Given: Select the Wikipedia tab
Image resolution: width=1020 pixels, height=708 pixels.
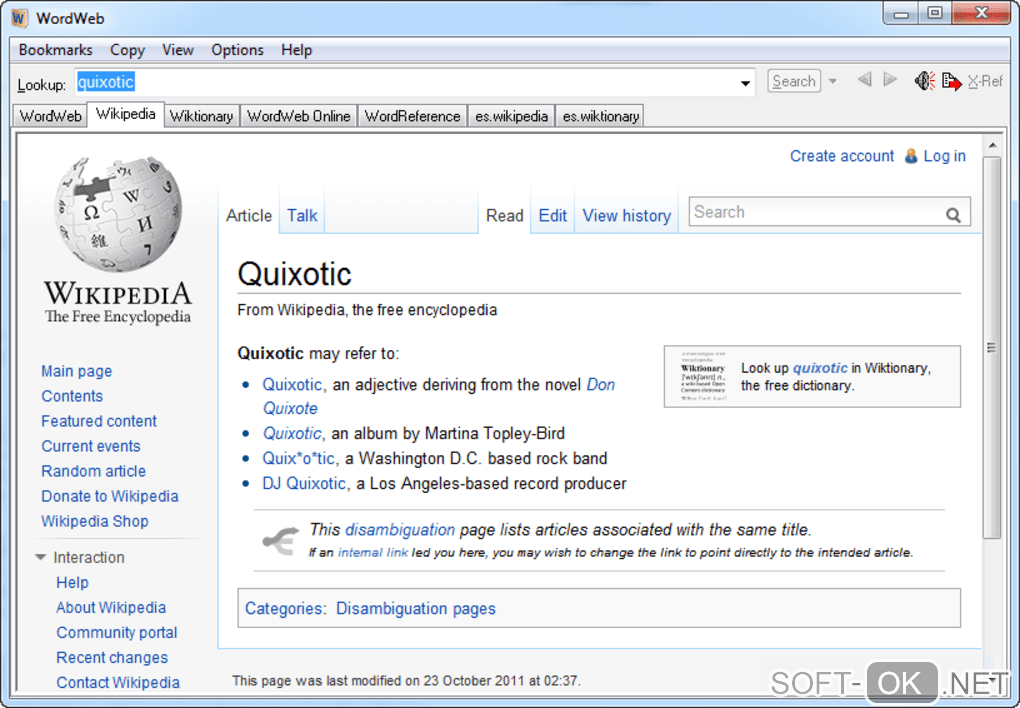Looking at the screenshot, I should [x=126, y=114].
